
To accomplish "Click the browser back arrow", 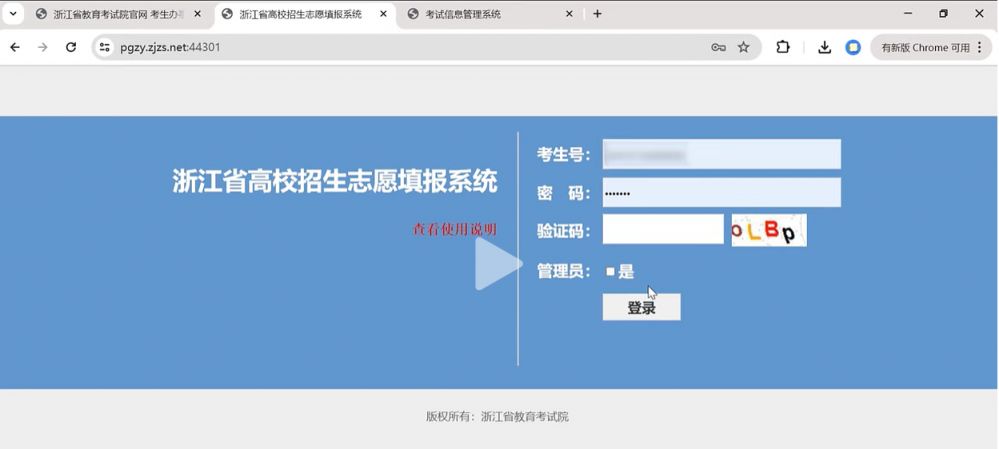I will tap(15, 47).
